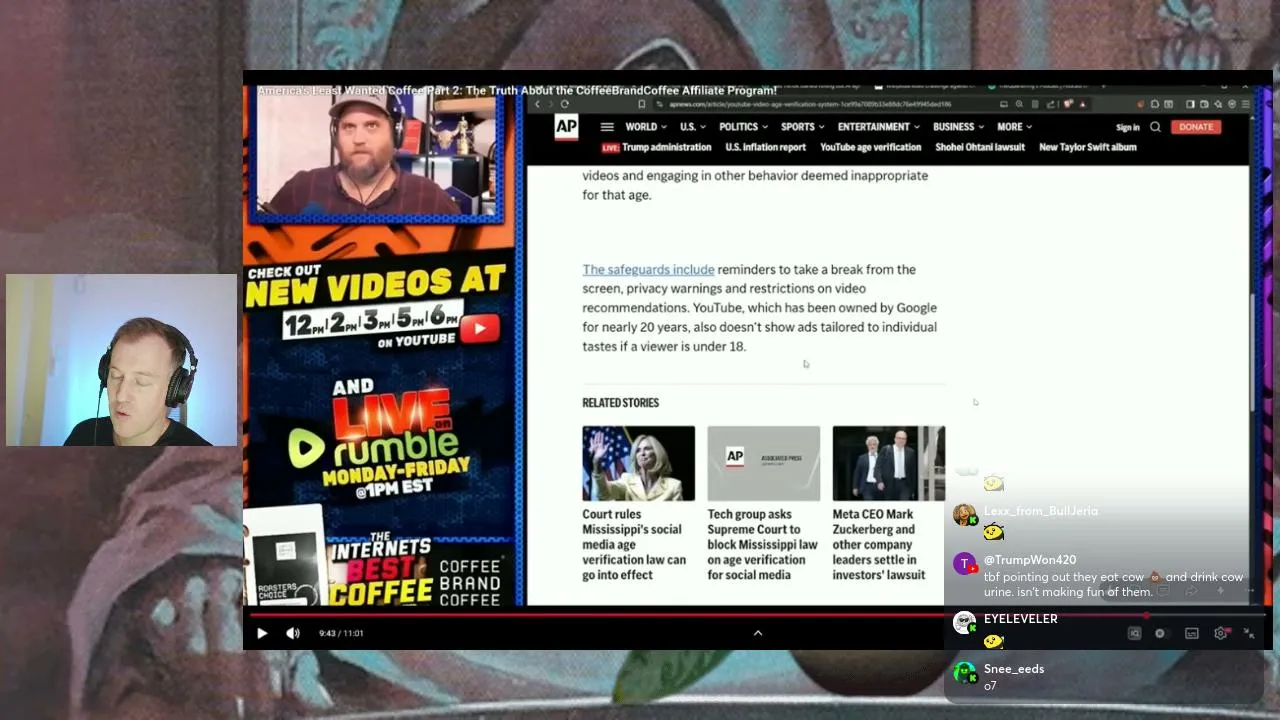Click the streamer webcam overlay
Viewport: 1280px width, 720px height.
121,360
